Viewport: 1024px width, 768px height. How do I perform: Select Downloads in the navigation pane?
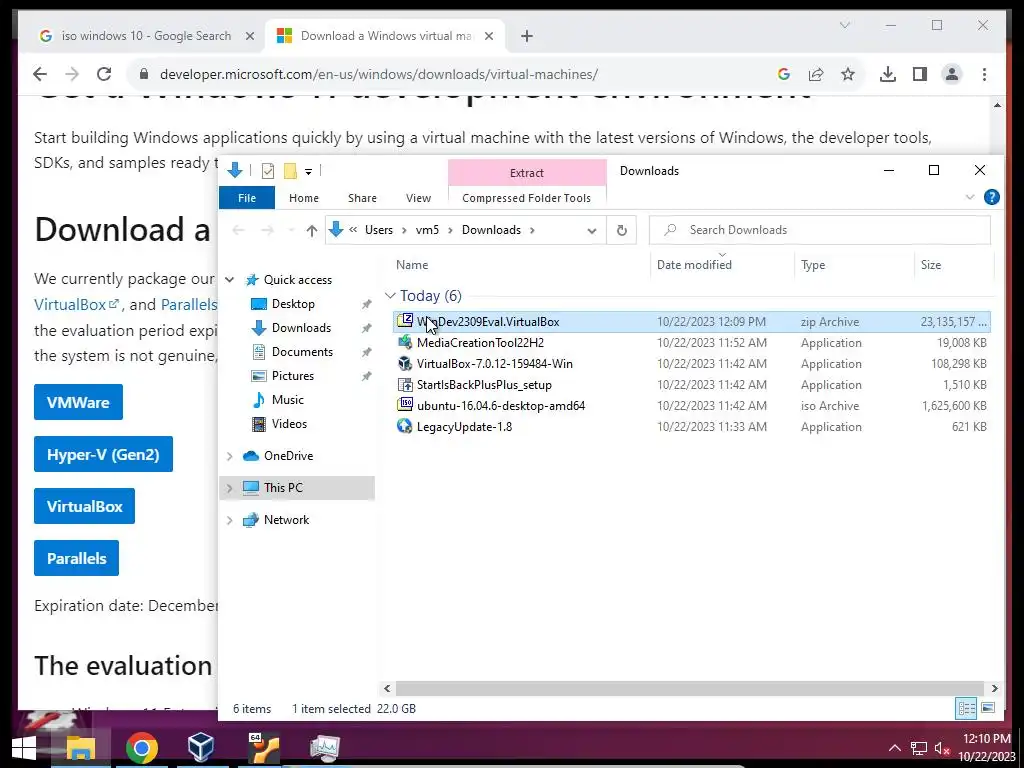(301, 328)
